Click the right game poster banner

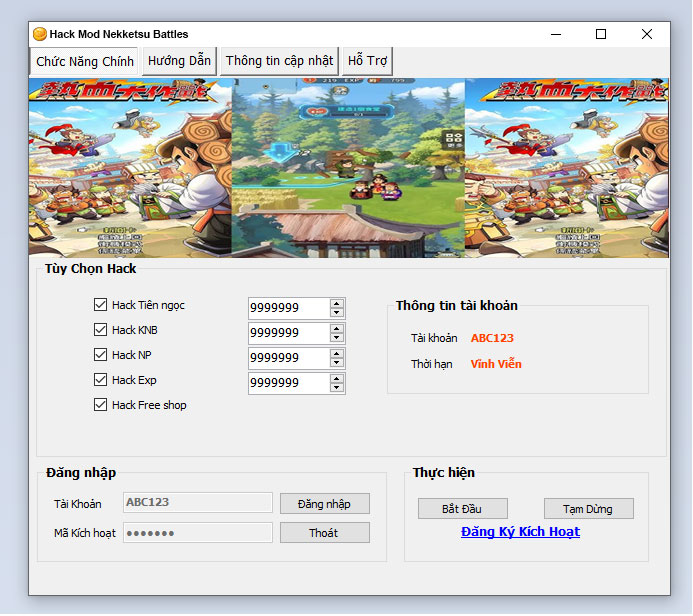click(x=567, y=168)
